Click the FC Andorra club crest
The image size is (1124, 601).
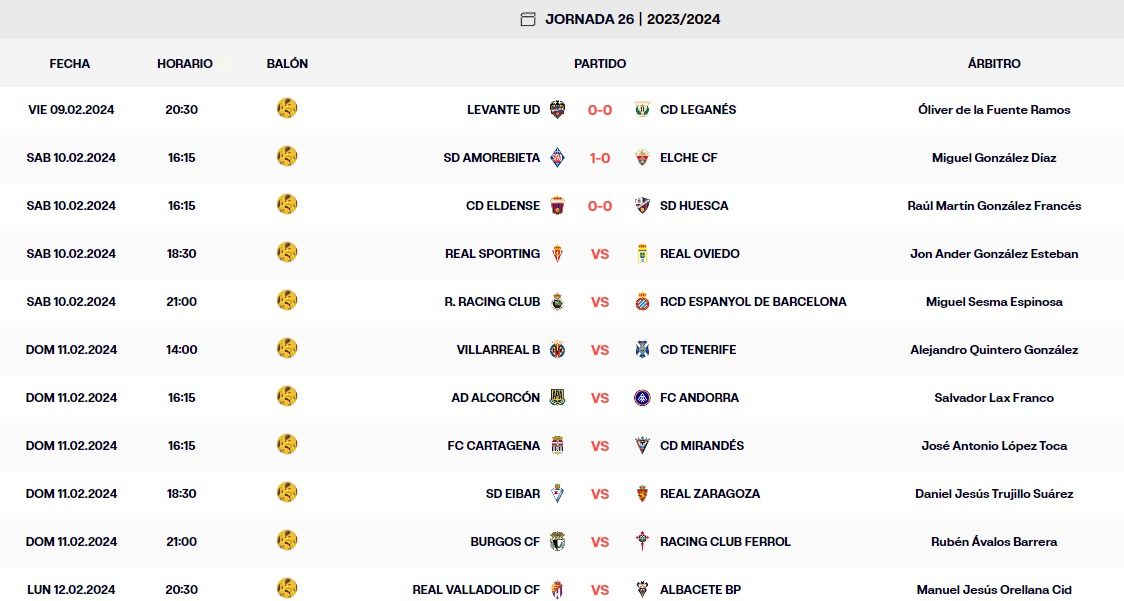[643, 398]
